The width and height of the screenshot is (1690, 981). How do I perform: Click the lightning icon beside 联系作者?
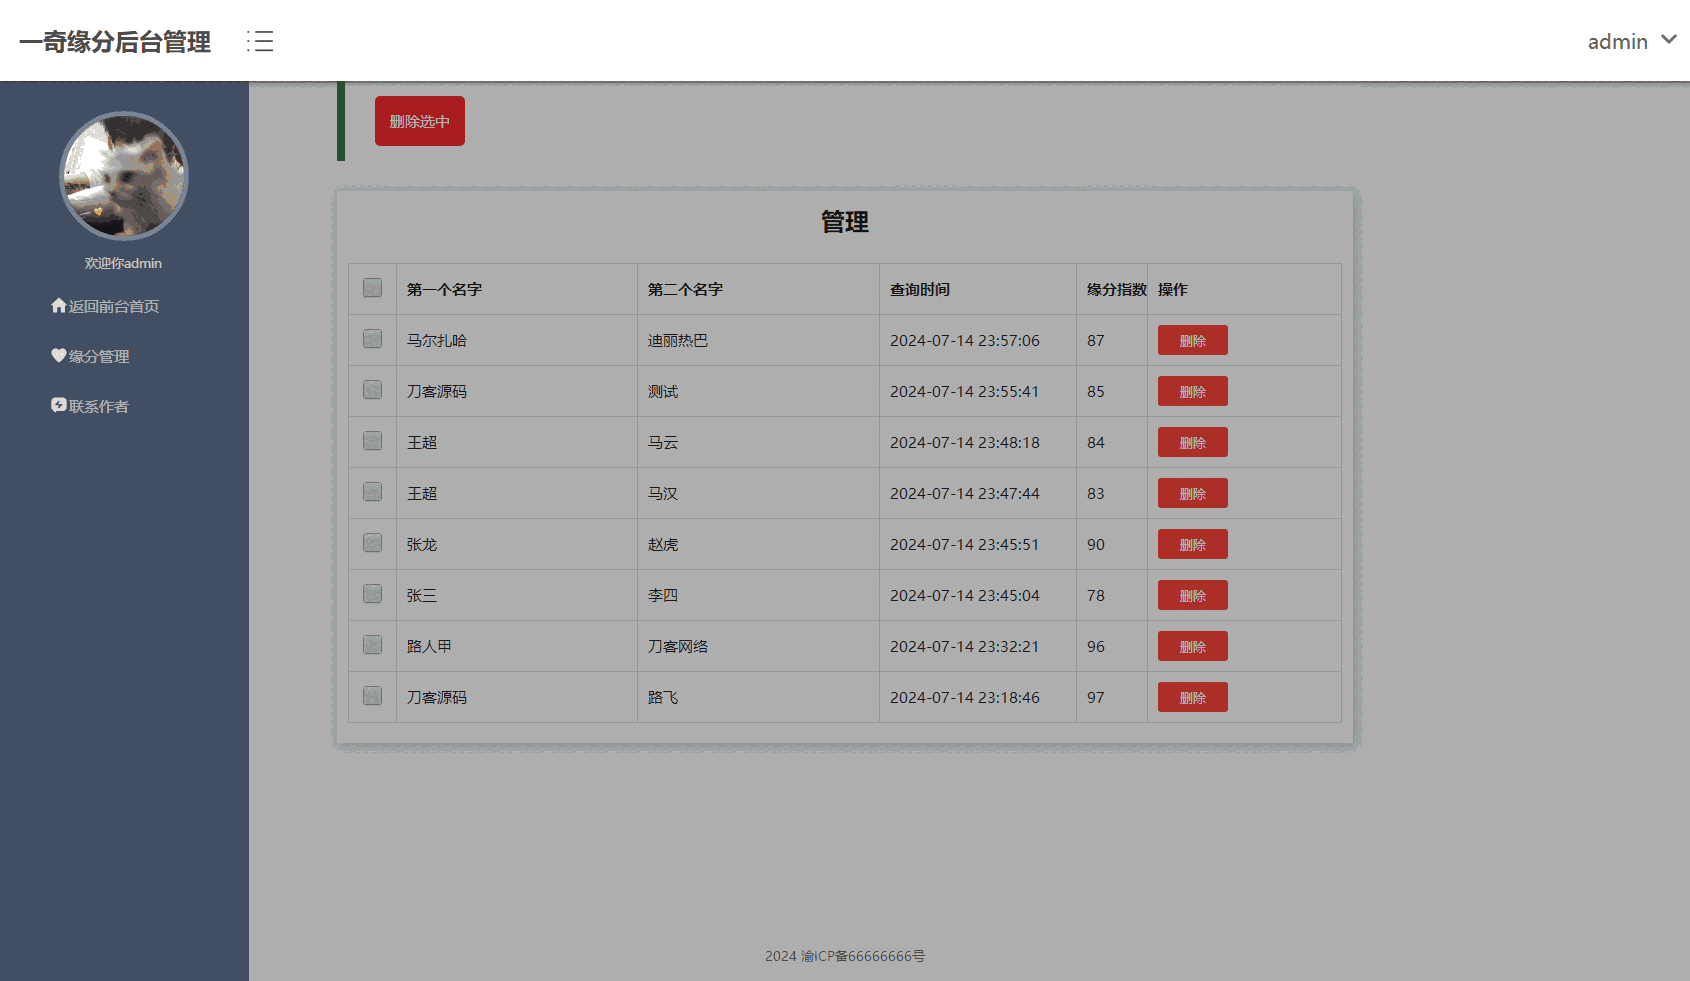pyautogui.click(x=59, y=405)
